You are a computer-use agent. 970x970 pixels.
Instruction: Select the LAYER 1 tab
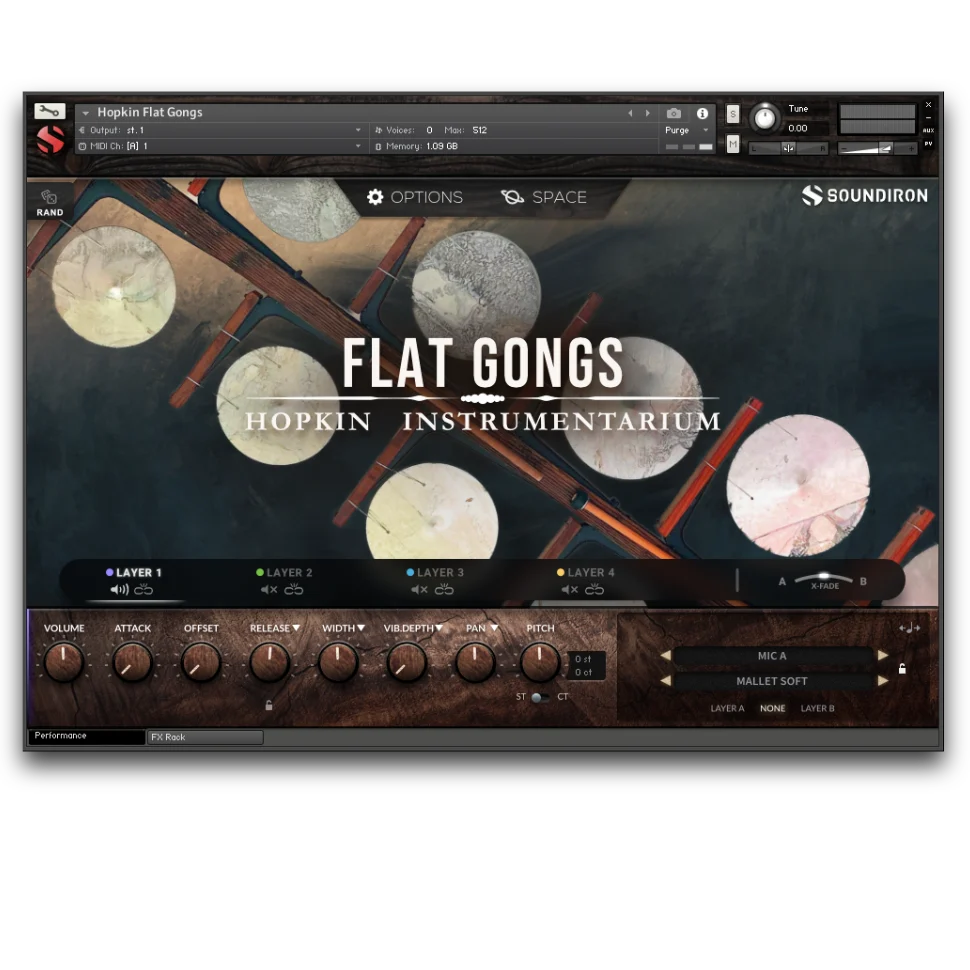(x=134, y=573)
